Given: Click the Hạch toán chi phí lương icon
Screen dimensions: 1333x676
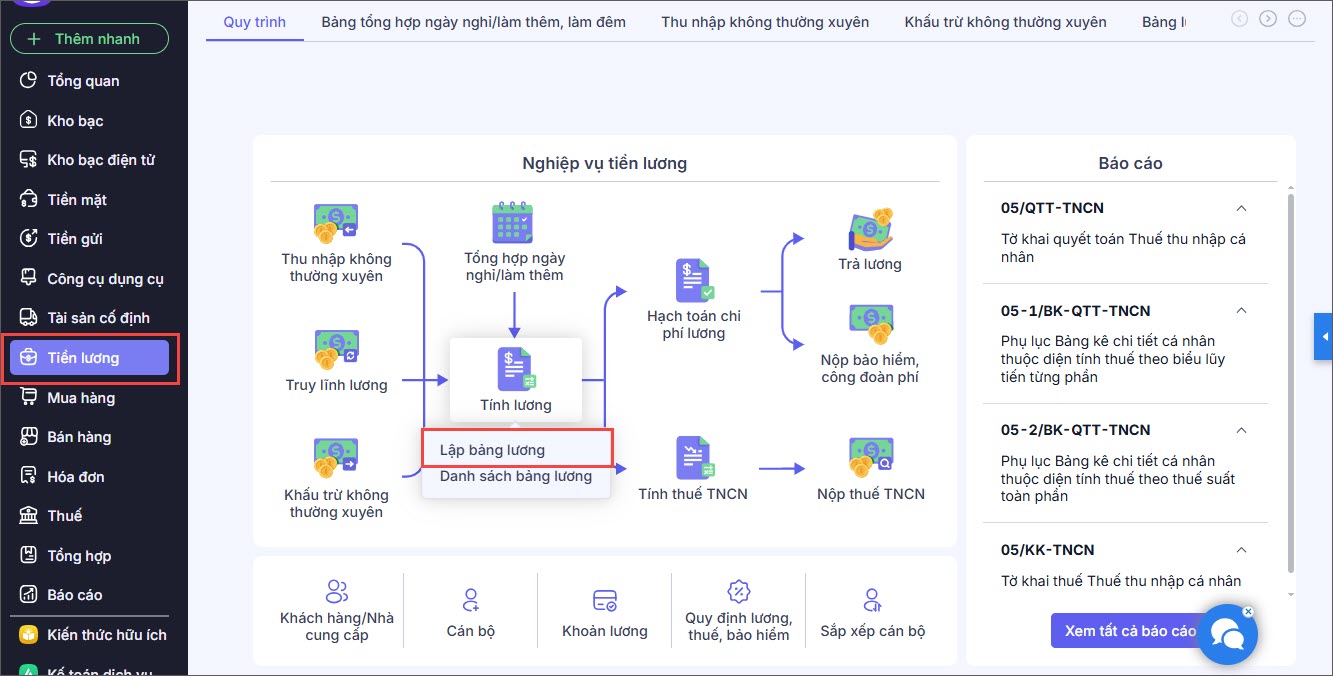Looking at the screenshot, I should [x=694, y=281].
